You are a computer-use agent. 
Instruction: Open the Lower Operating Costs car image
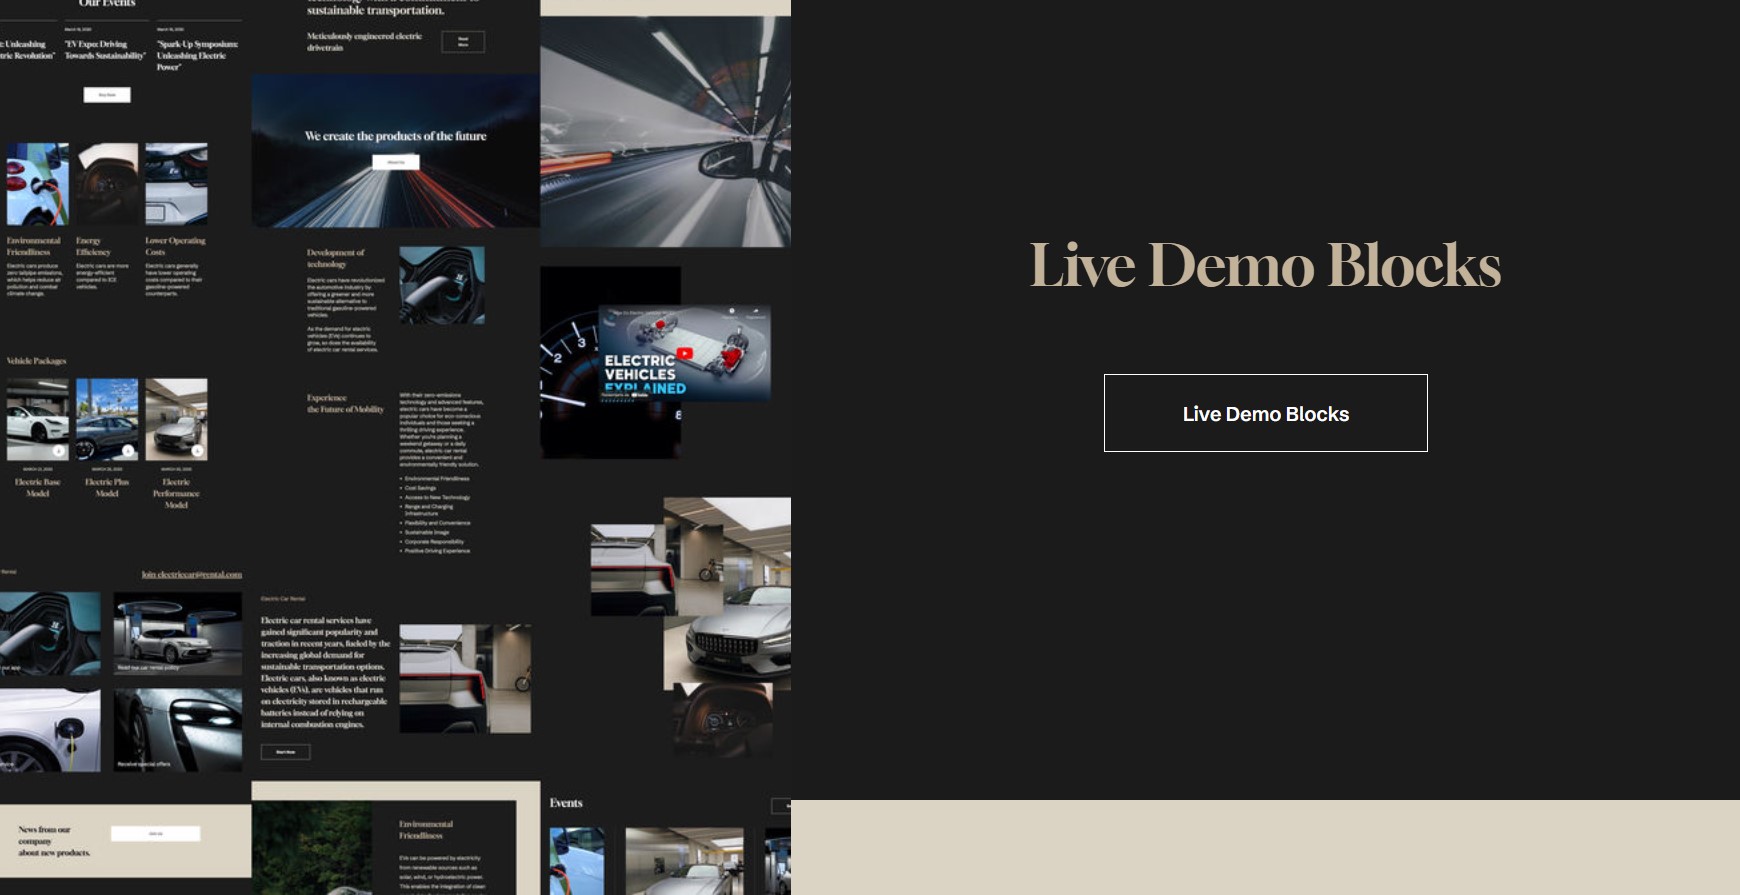[176, 184]
